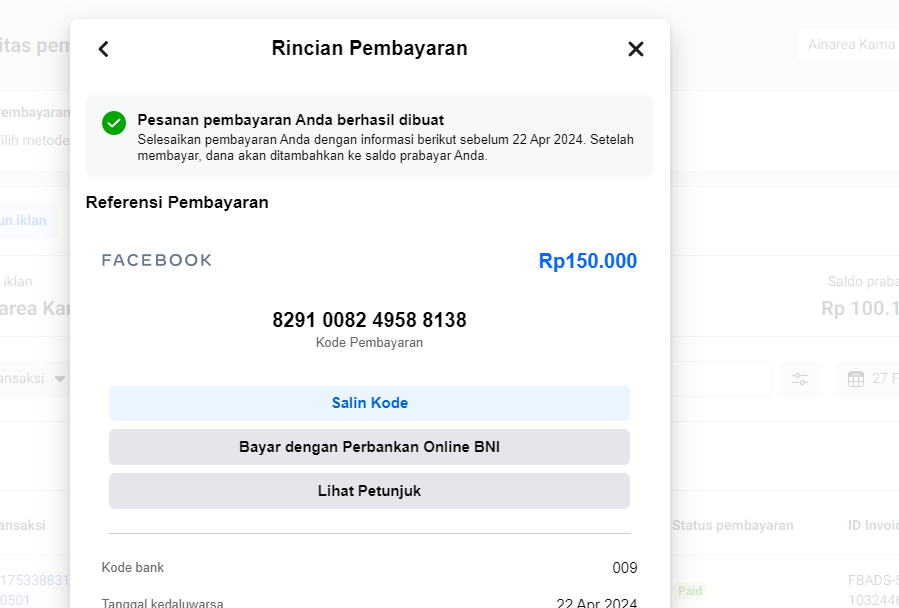Click the green success checkmark icon
The image size is (899, 608).
[114, 123]
